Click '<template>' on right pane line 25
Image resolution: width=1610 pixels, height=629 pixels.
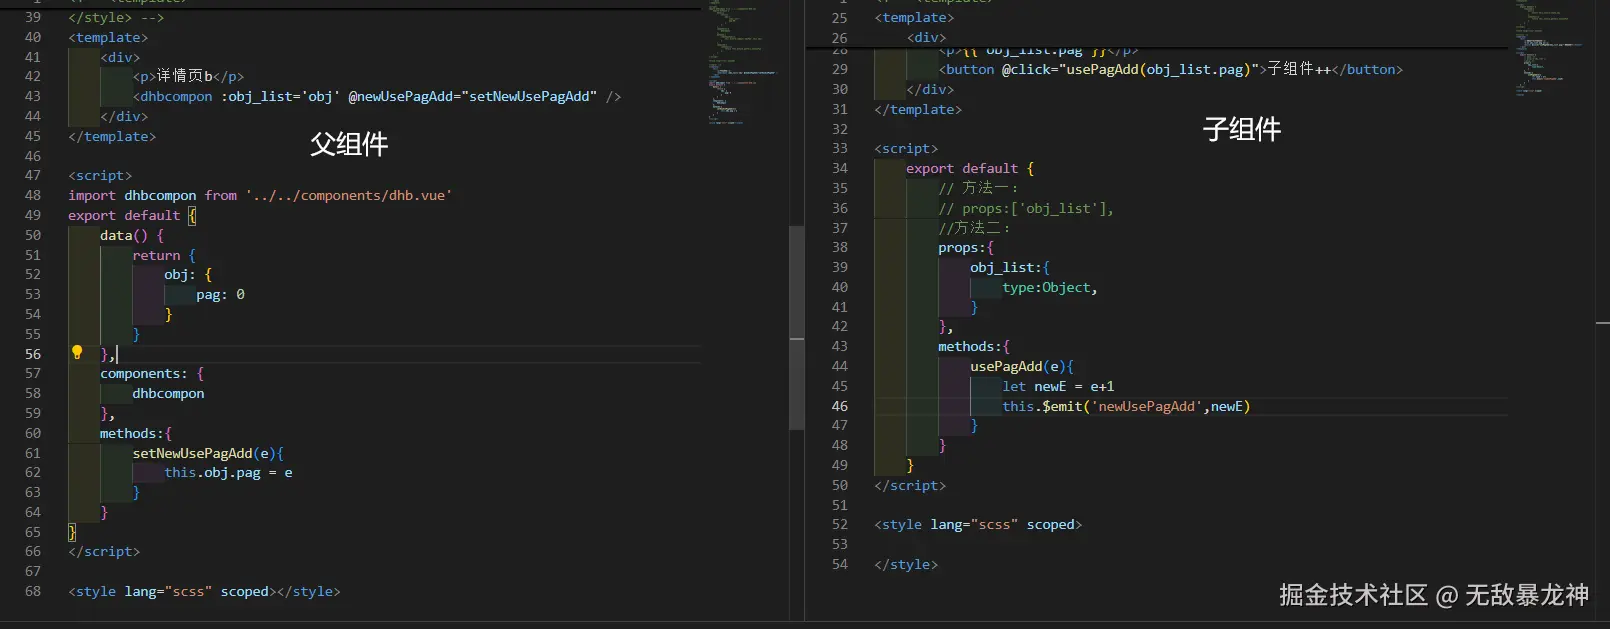pyautogui.click(x=914, y=17)
